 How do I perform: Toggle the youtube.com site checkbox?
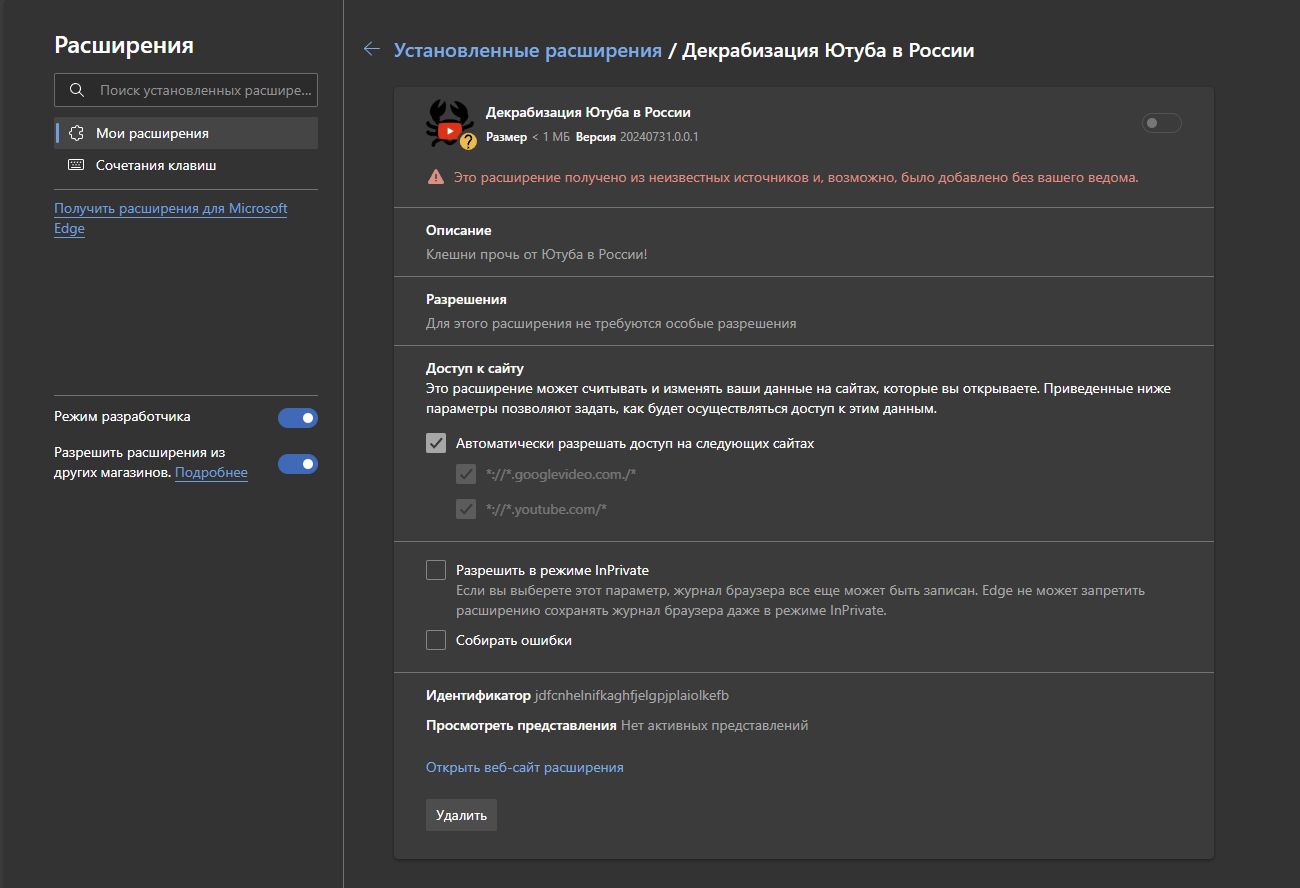click(466, 509)
